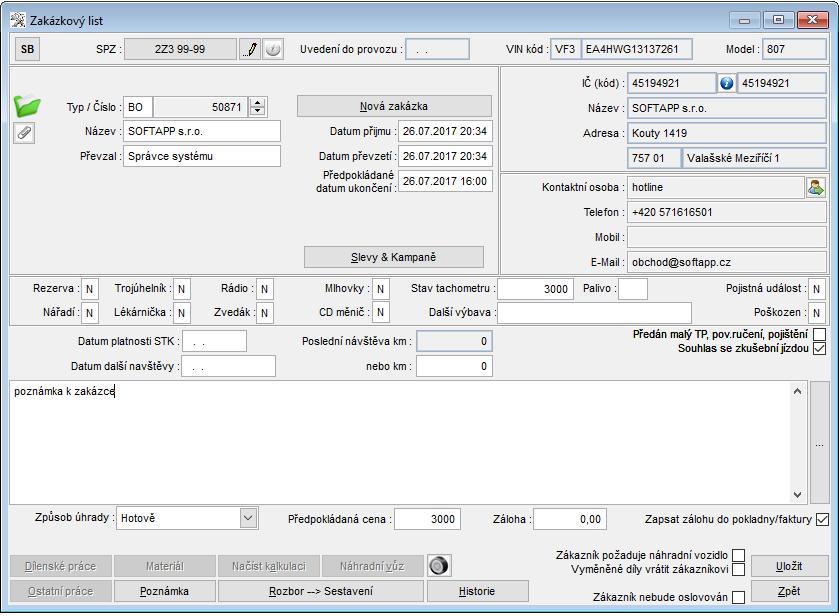The width and height of the screenshot is (839, 616).
Task: Toggle the Poškozen N field
Action: (817, 313)
